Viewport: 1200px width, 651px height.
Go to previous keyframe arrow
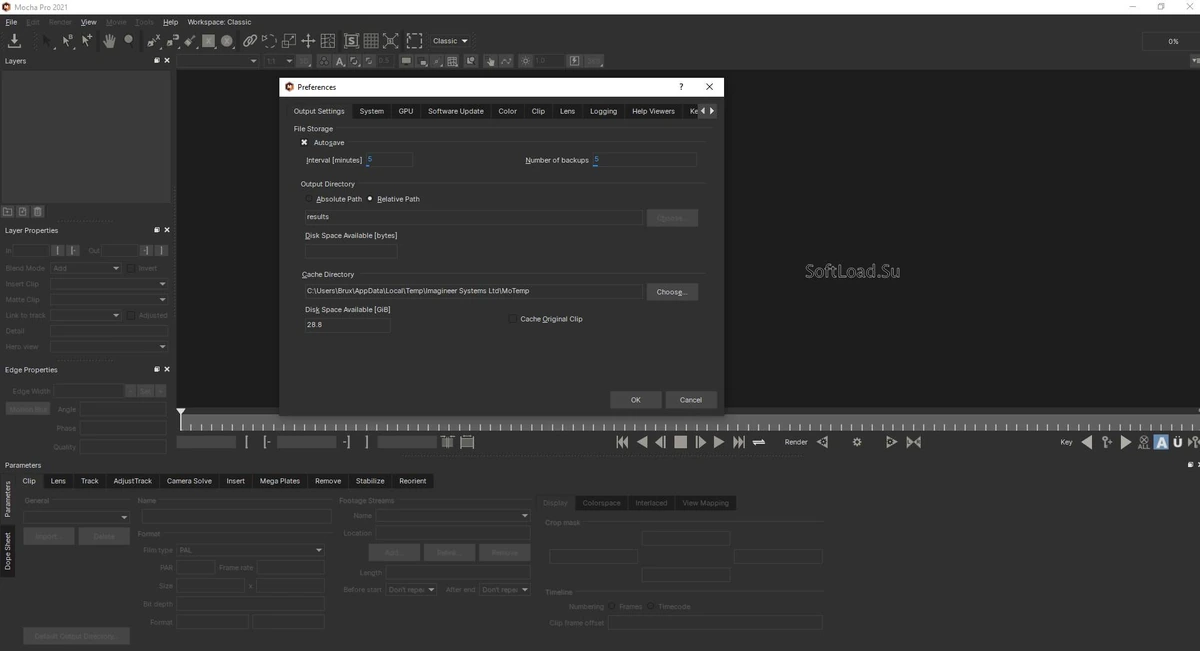(x=1088, y=442)
